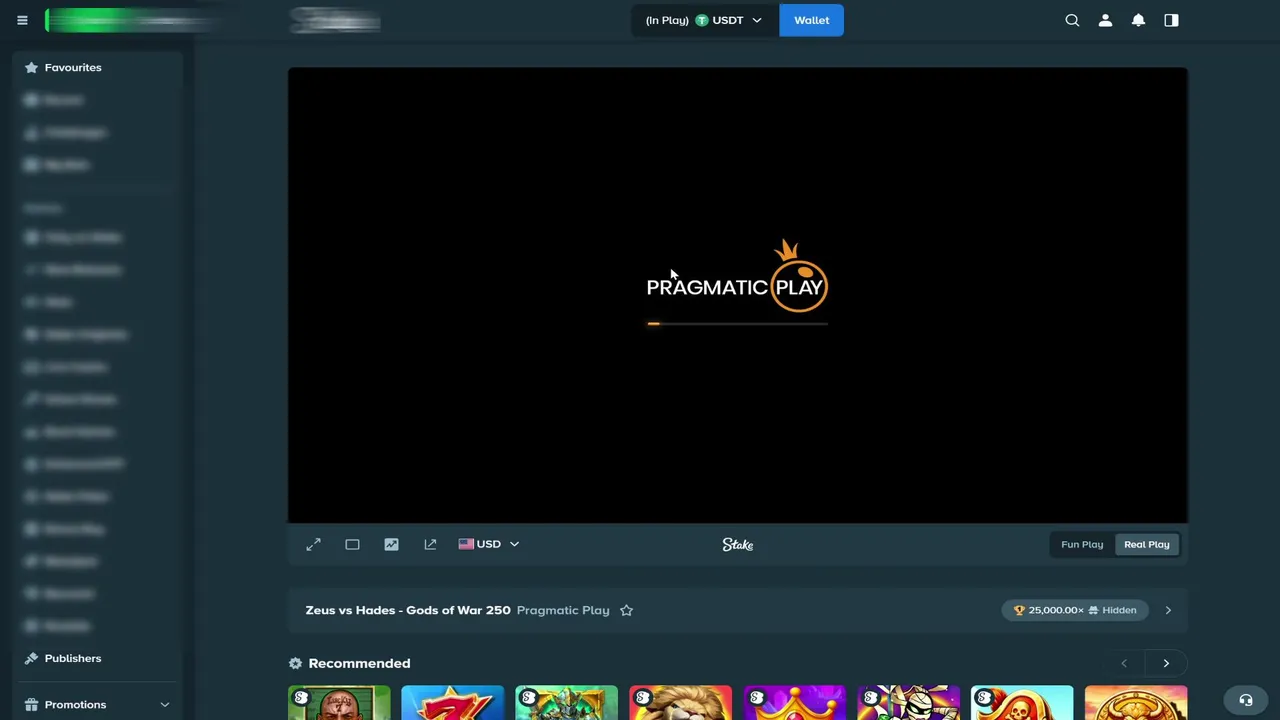Open the red 7 slot thumbnail

tap(452, 703)
